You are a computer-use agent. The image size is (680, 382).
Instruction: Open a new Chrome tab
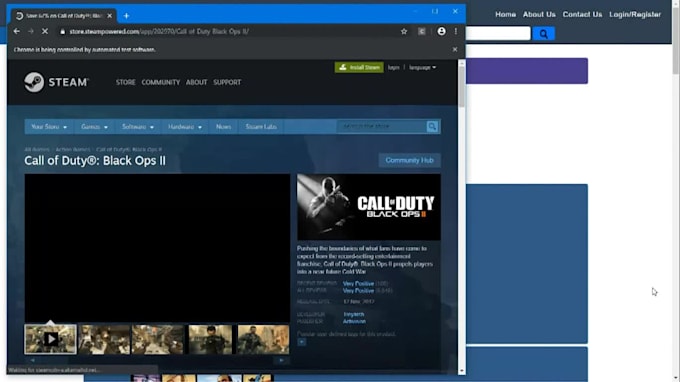click(x=126, y=16)
